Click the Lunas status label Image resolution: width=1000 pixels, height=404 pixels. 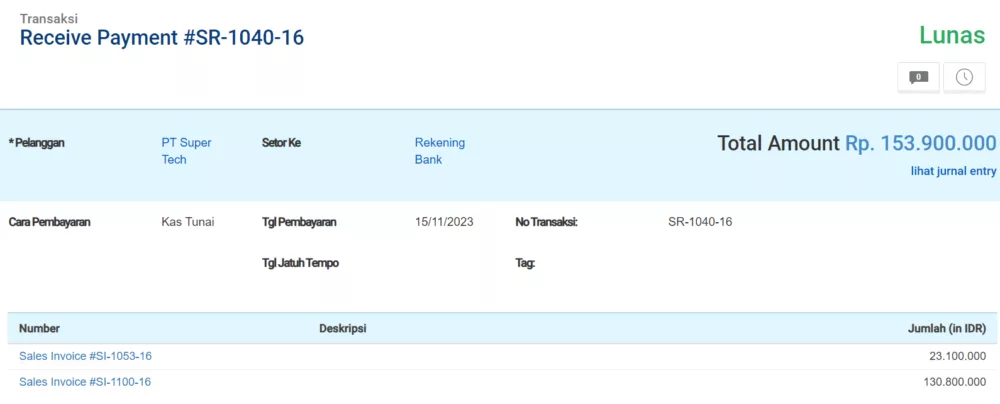(x=952, y=35)
